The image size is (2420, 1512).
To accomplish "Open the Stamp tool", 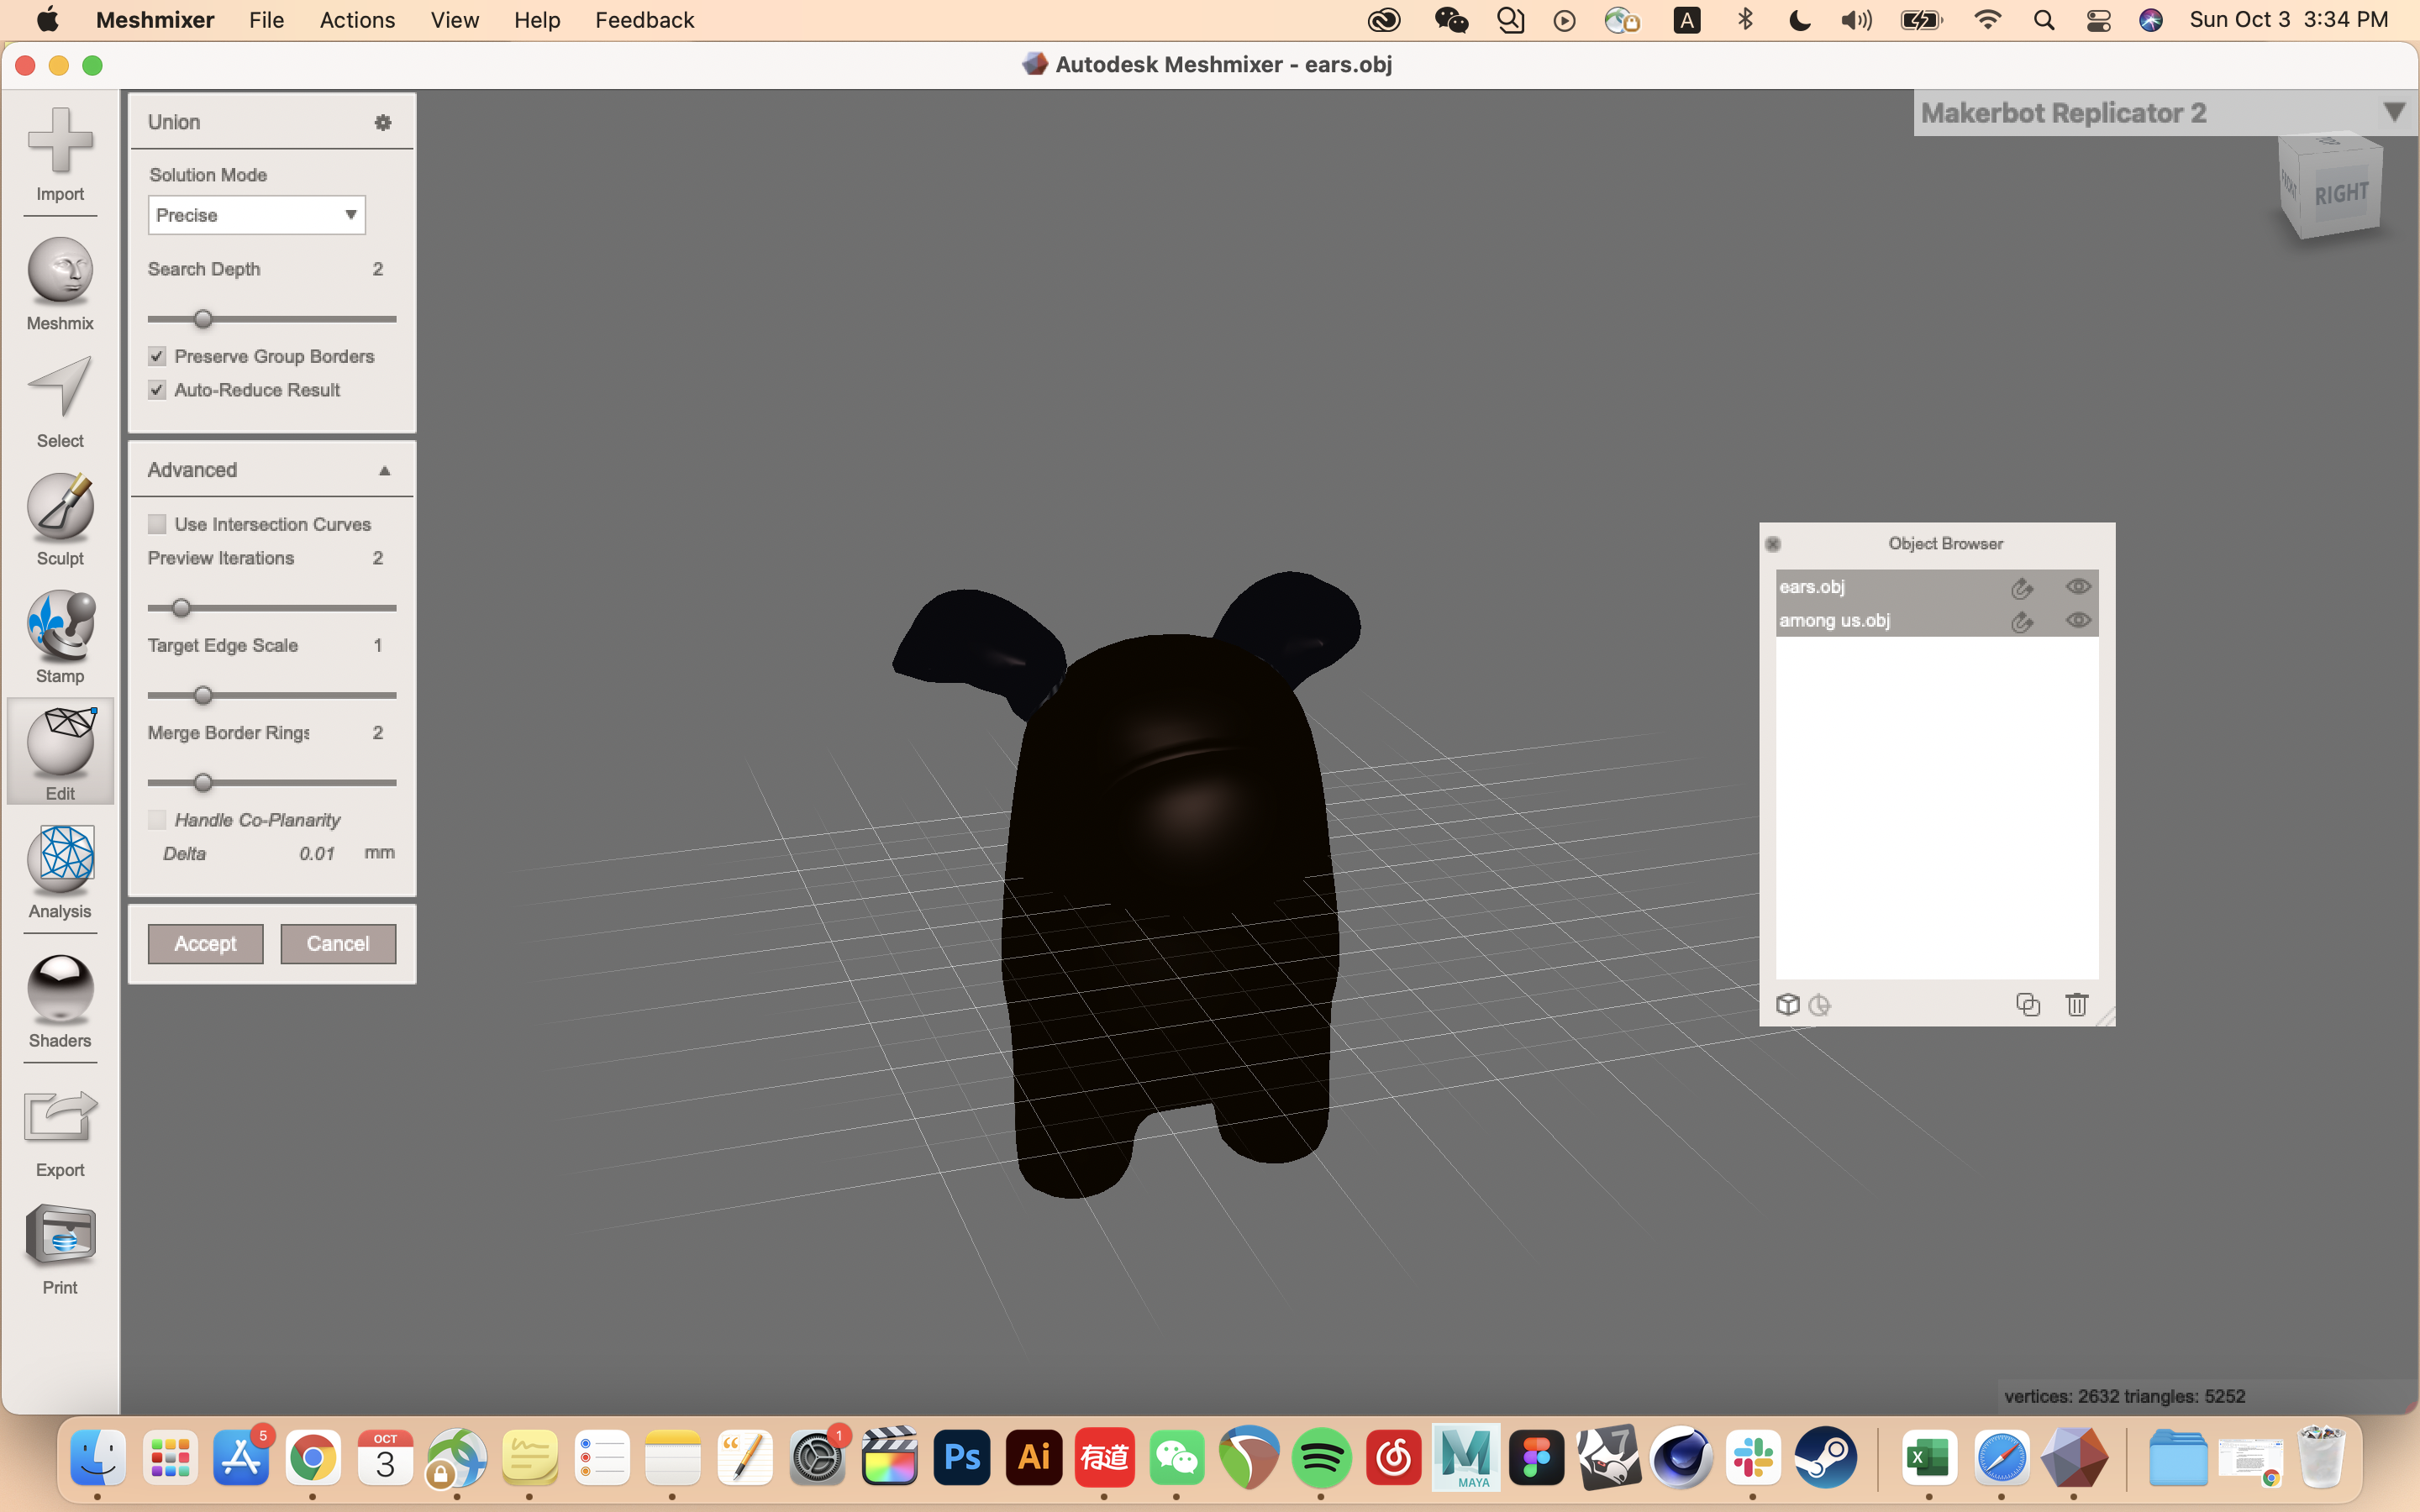I will [60, 637].
